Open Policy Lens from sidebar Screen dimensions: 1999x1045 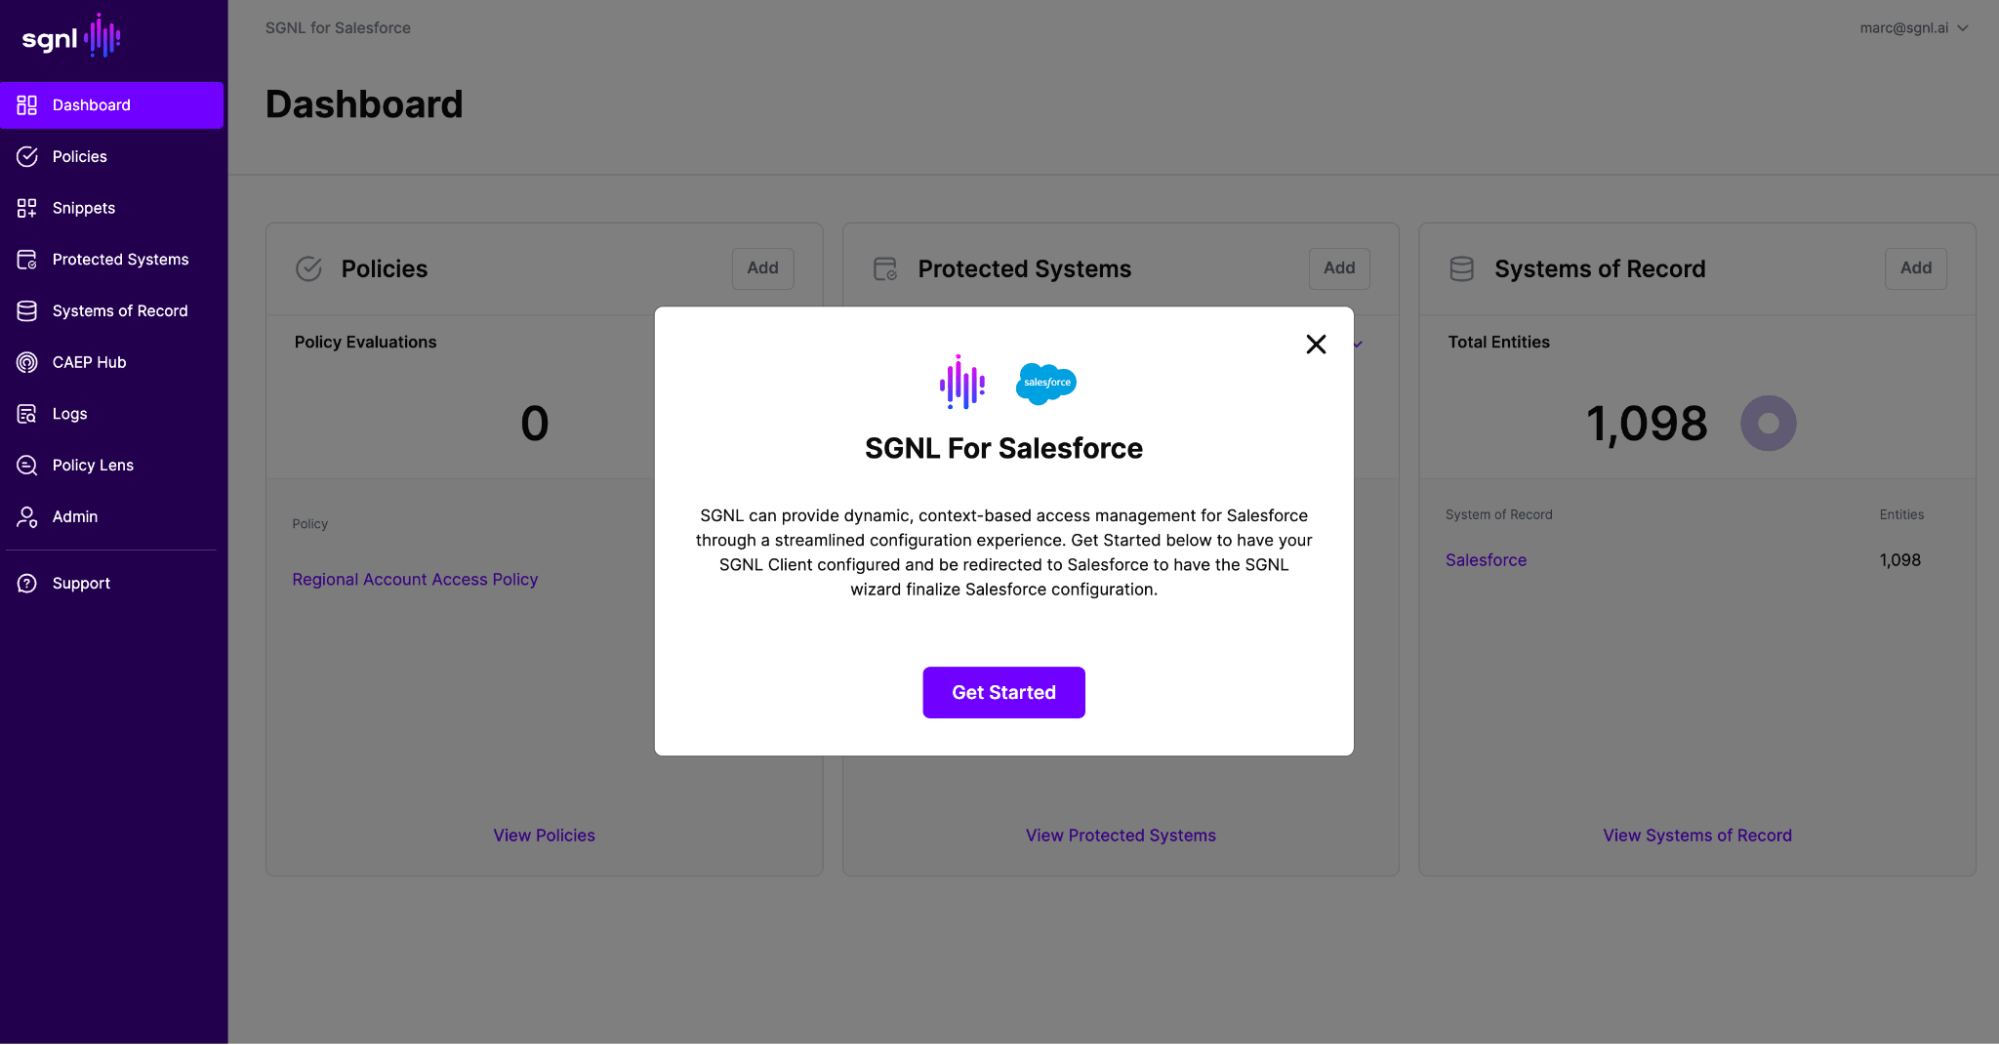coord(111,465)
